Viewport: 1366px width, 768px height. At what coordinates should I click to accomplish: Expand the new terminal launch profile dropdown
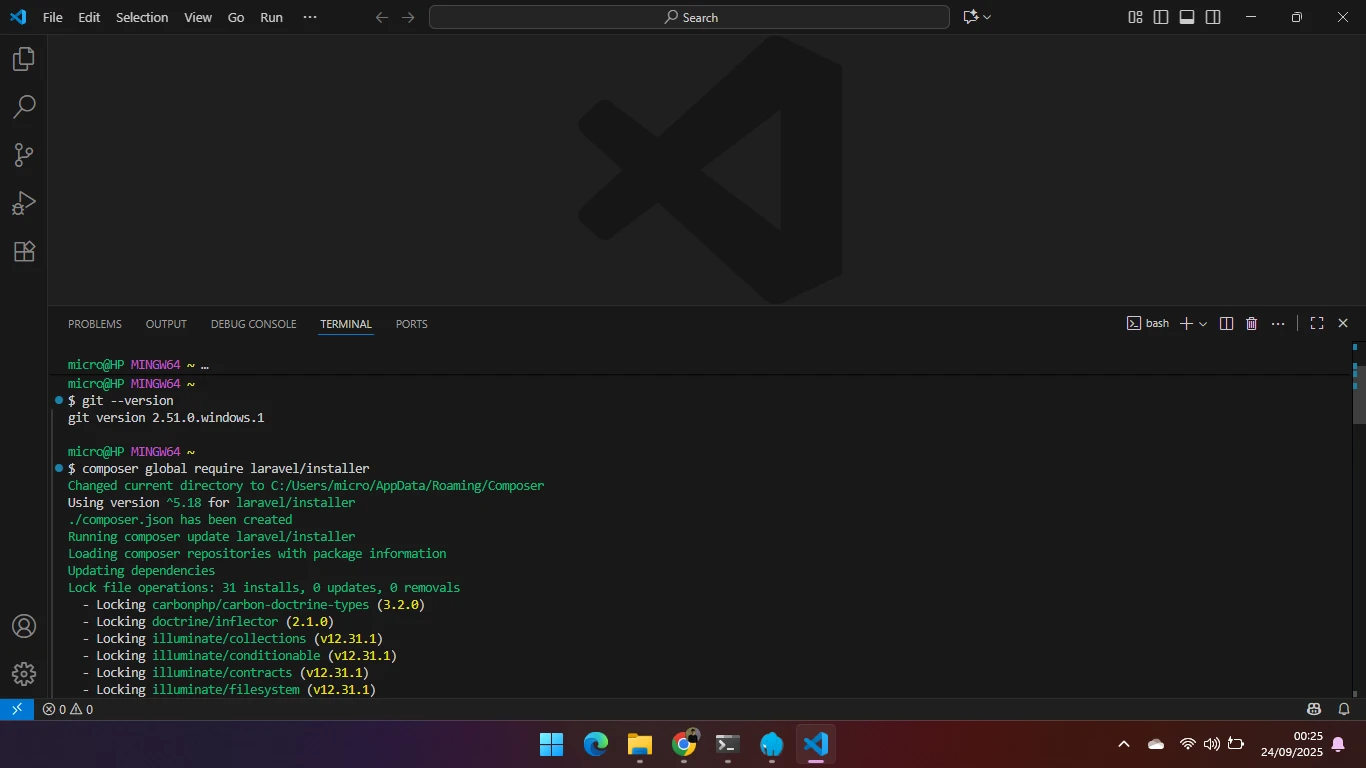click(x=1203, y=324)
